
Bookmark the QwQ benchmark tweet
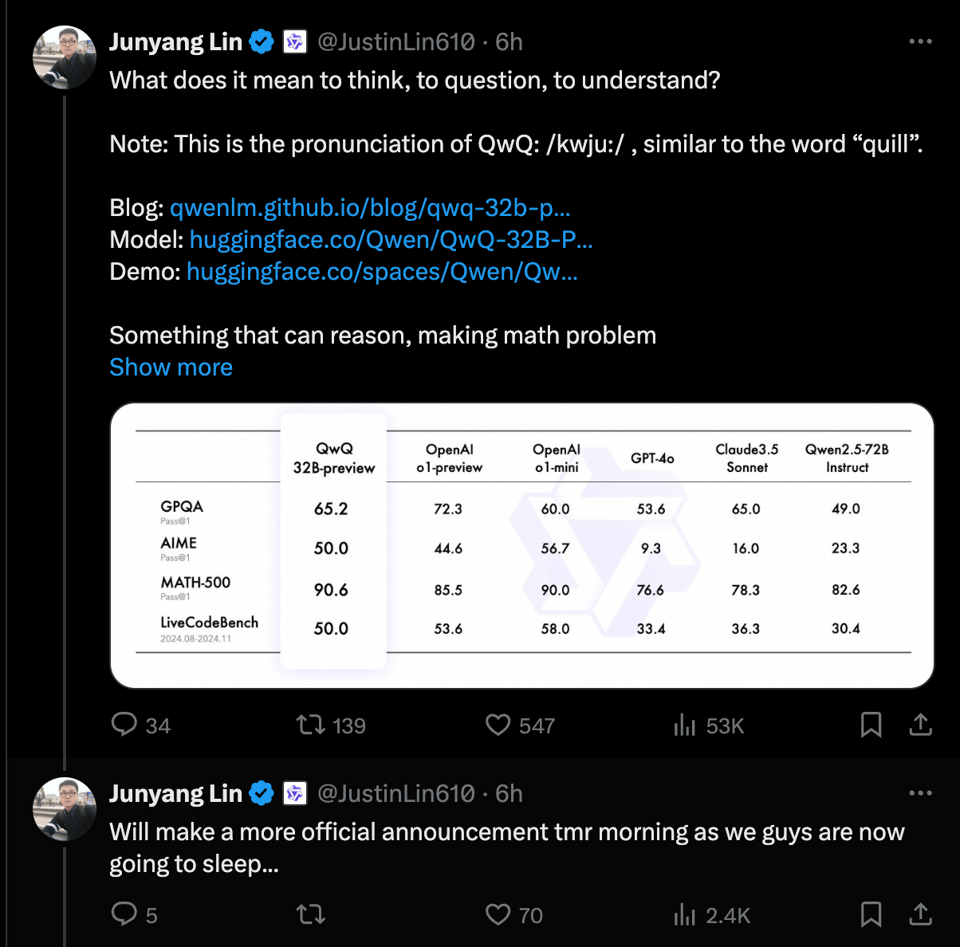pos(871,725)
